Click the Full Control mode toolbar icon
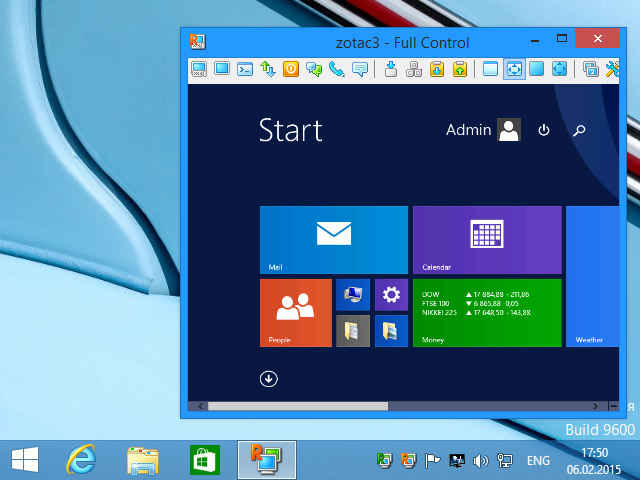 click(x=199, y=69)
